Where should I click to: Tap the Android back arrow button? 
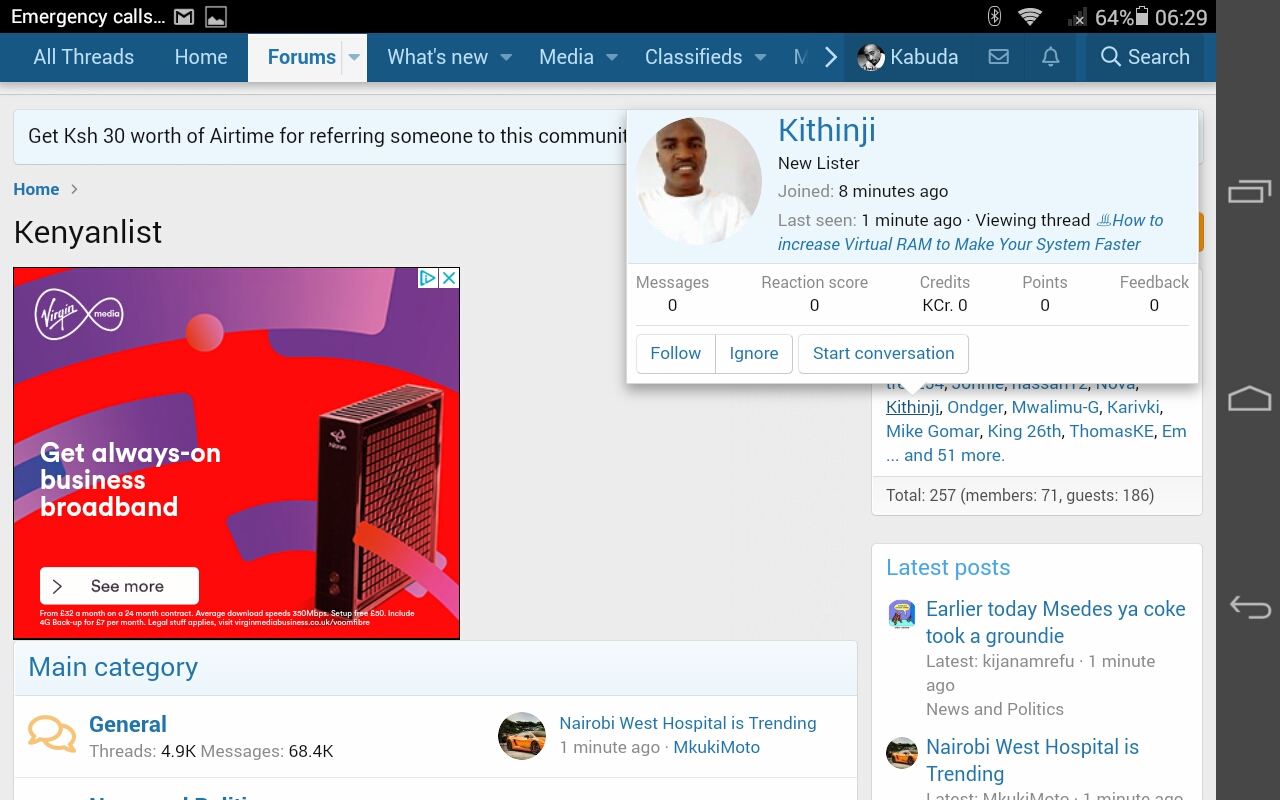pyautogui.click(x=1249, y=606)
